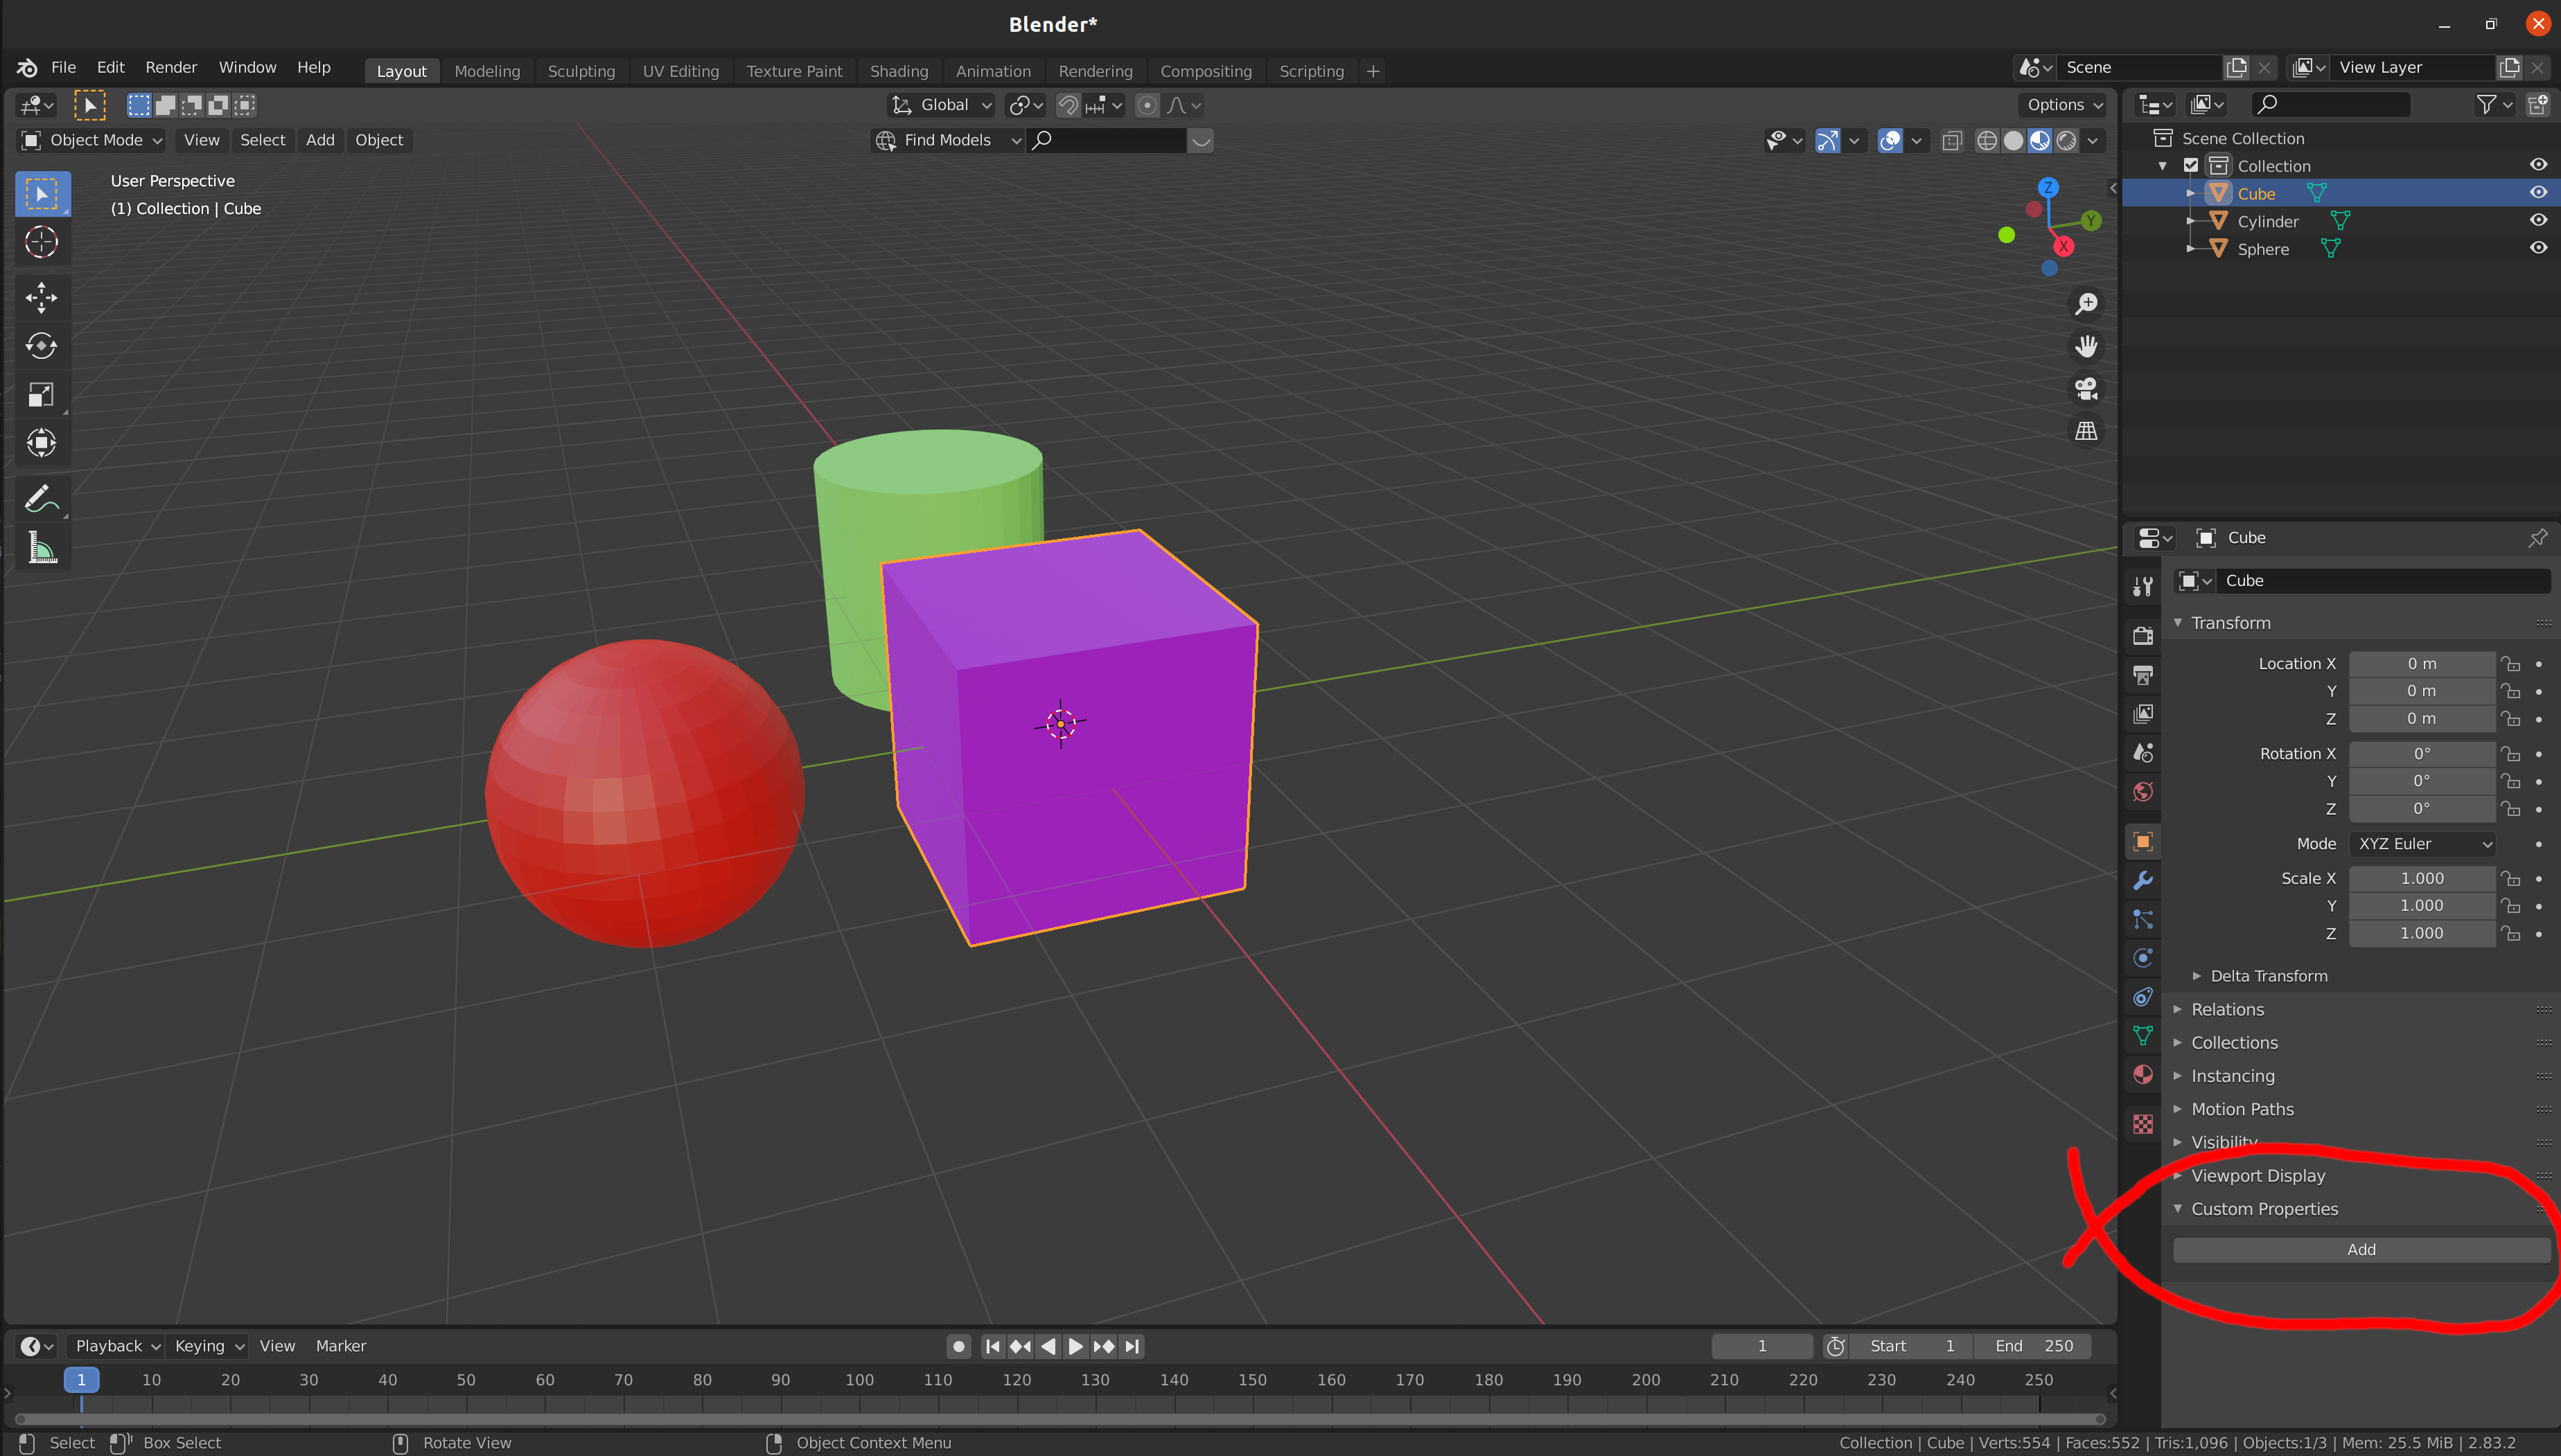Click the Rotation X value slider
The image size is (2561, 1456).
tap(2421, 754)
